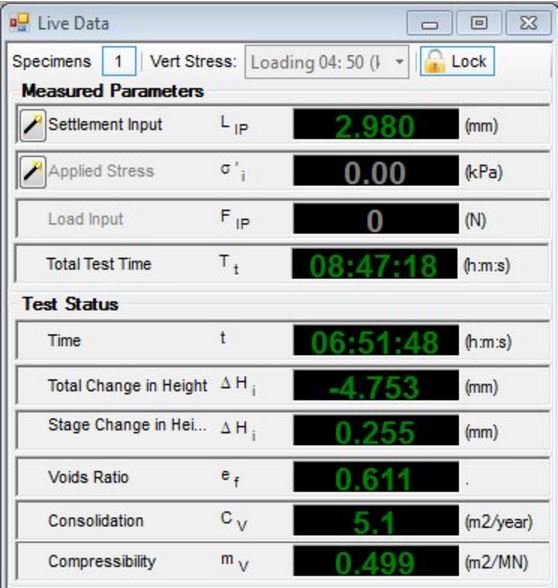The height and width of the screenshot is (588, 558).
Task: Click the padlock icon beside Lock
Action: click(435, 61)
